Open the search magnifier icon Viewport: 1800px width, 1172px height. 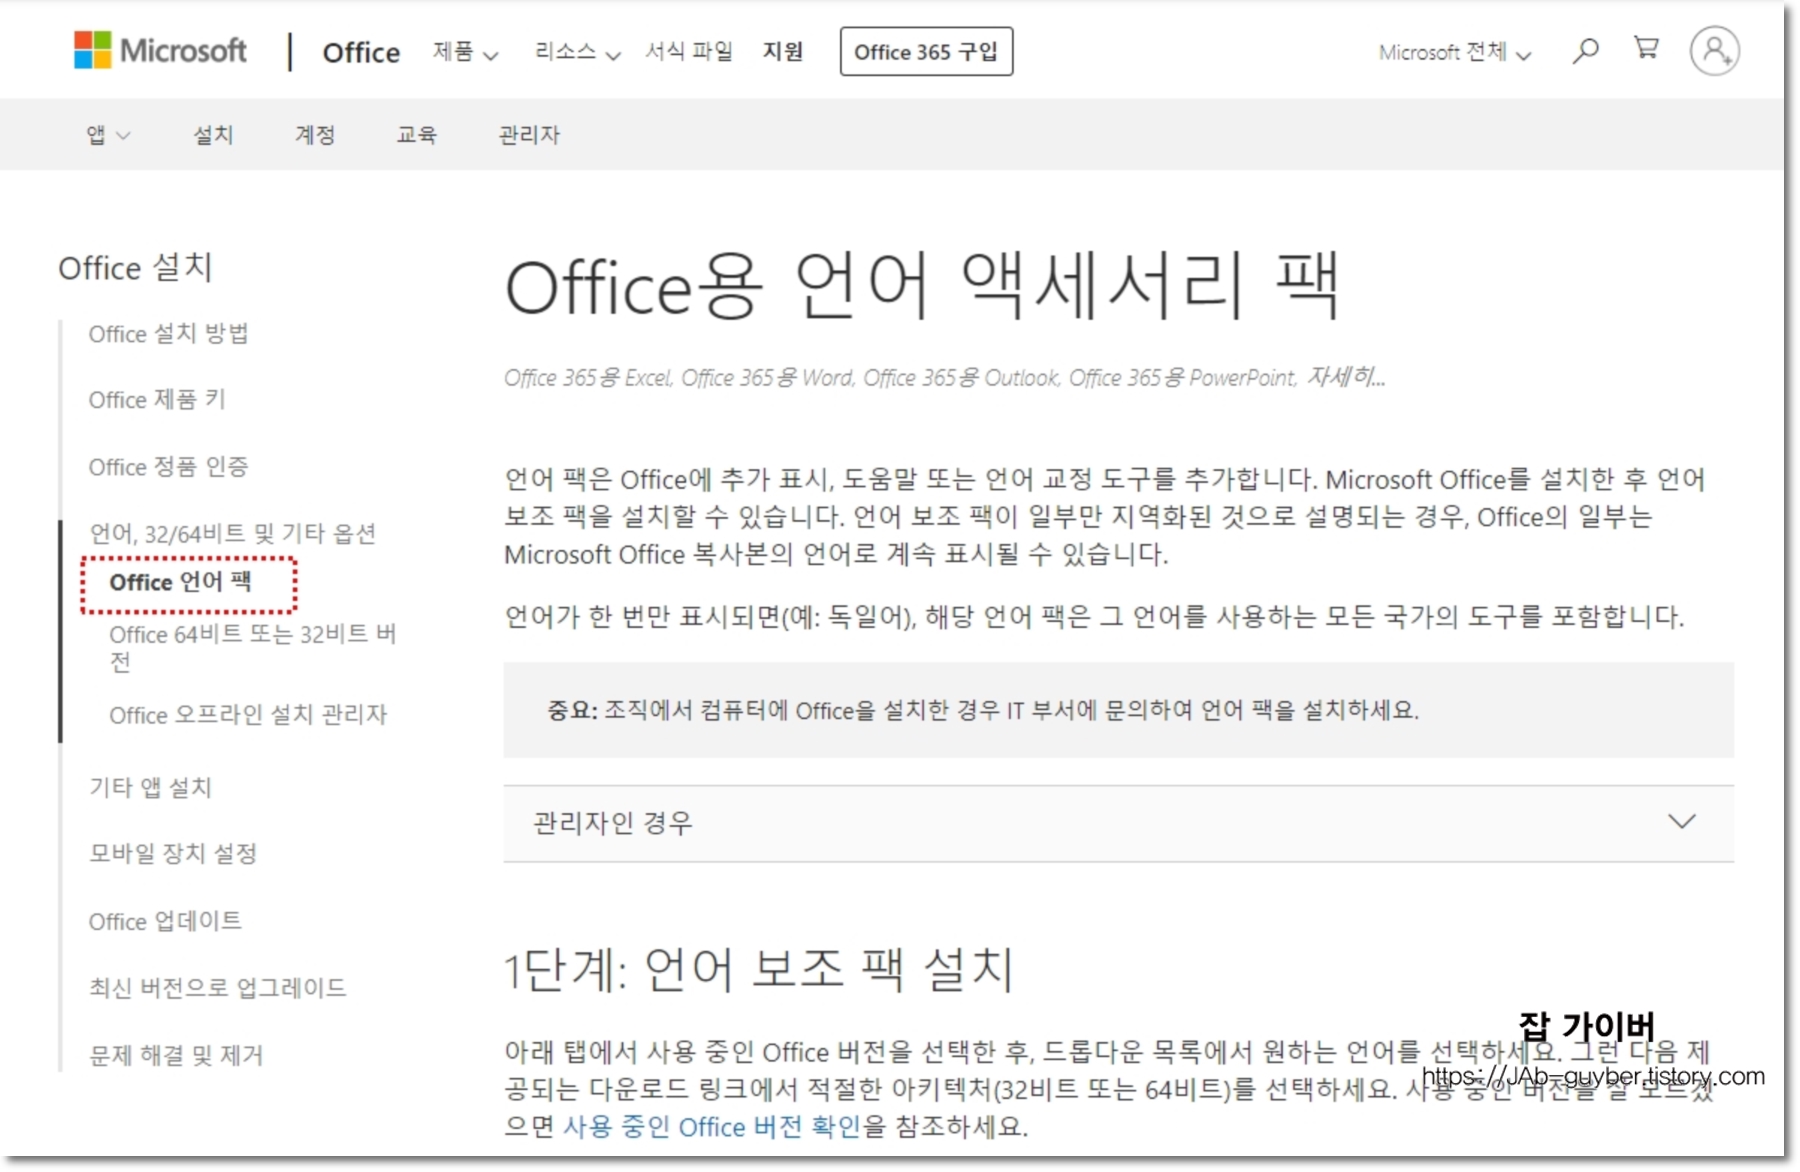[1585, 50]
